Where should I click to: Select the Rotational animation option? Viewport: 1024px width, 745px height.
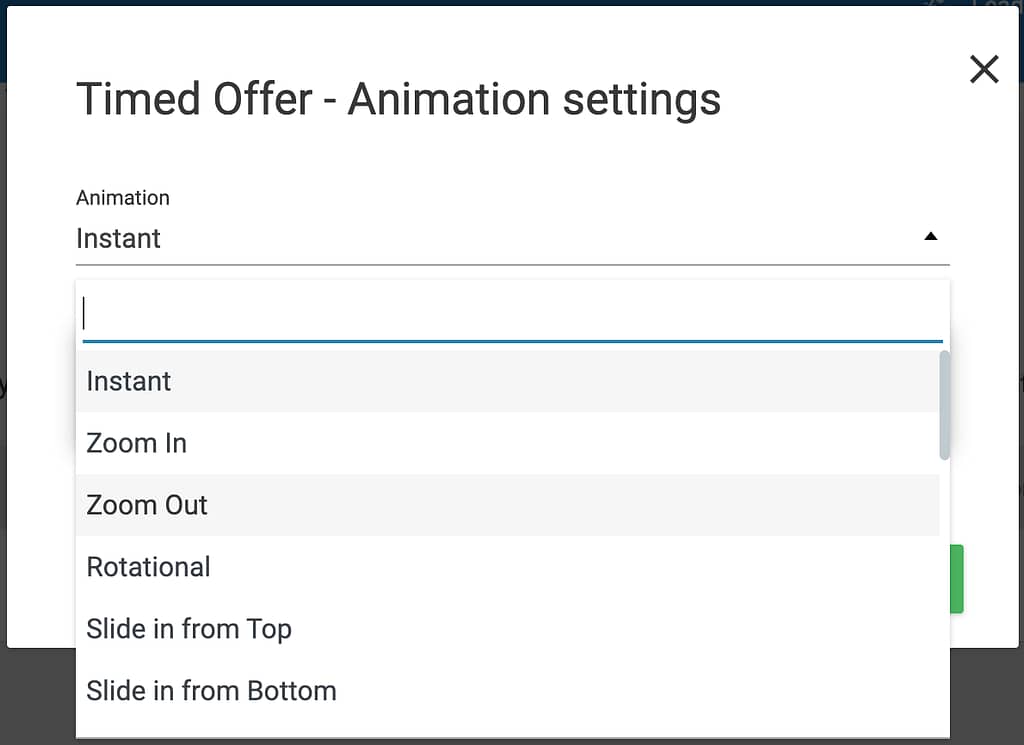pyautogui.click(x=149, y=567)
